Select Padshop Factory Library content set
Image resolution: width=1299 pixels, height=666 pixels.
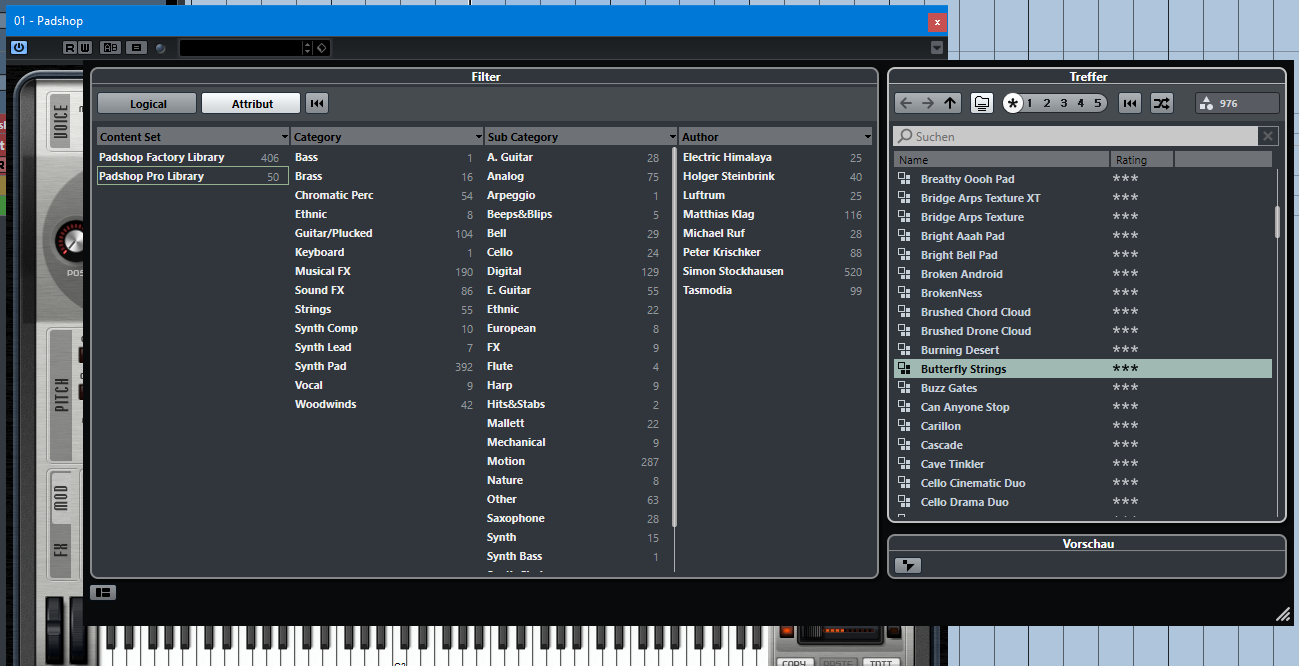(193, 157)
